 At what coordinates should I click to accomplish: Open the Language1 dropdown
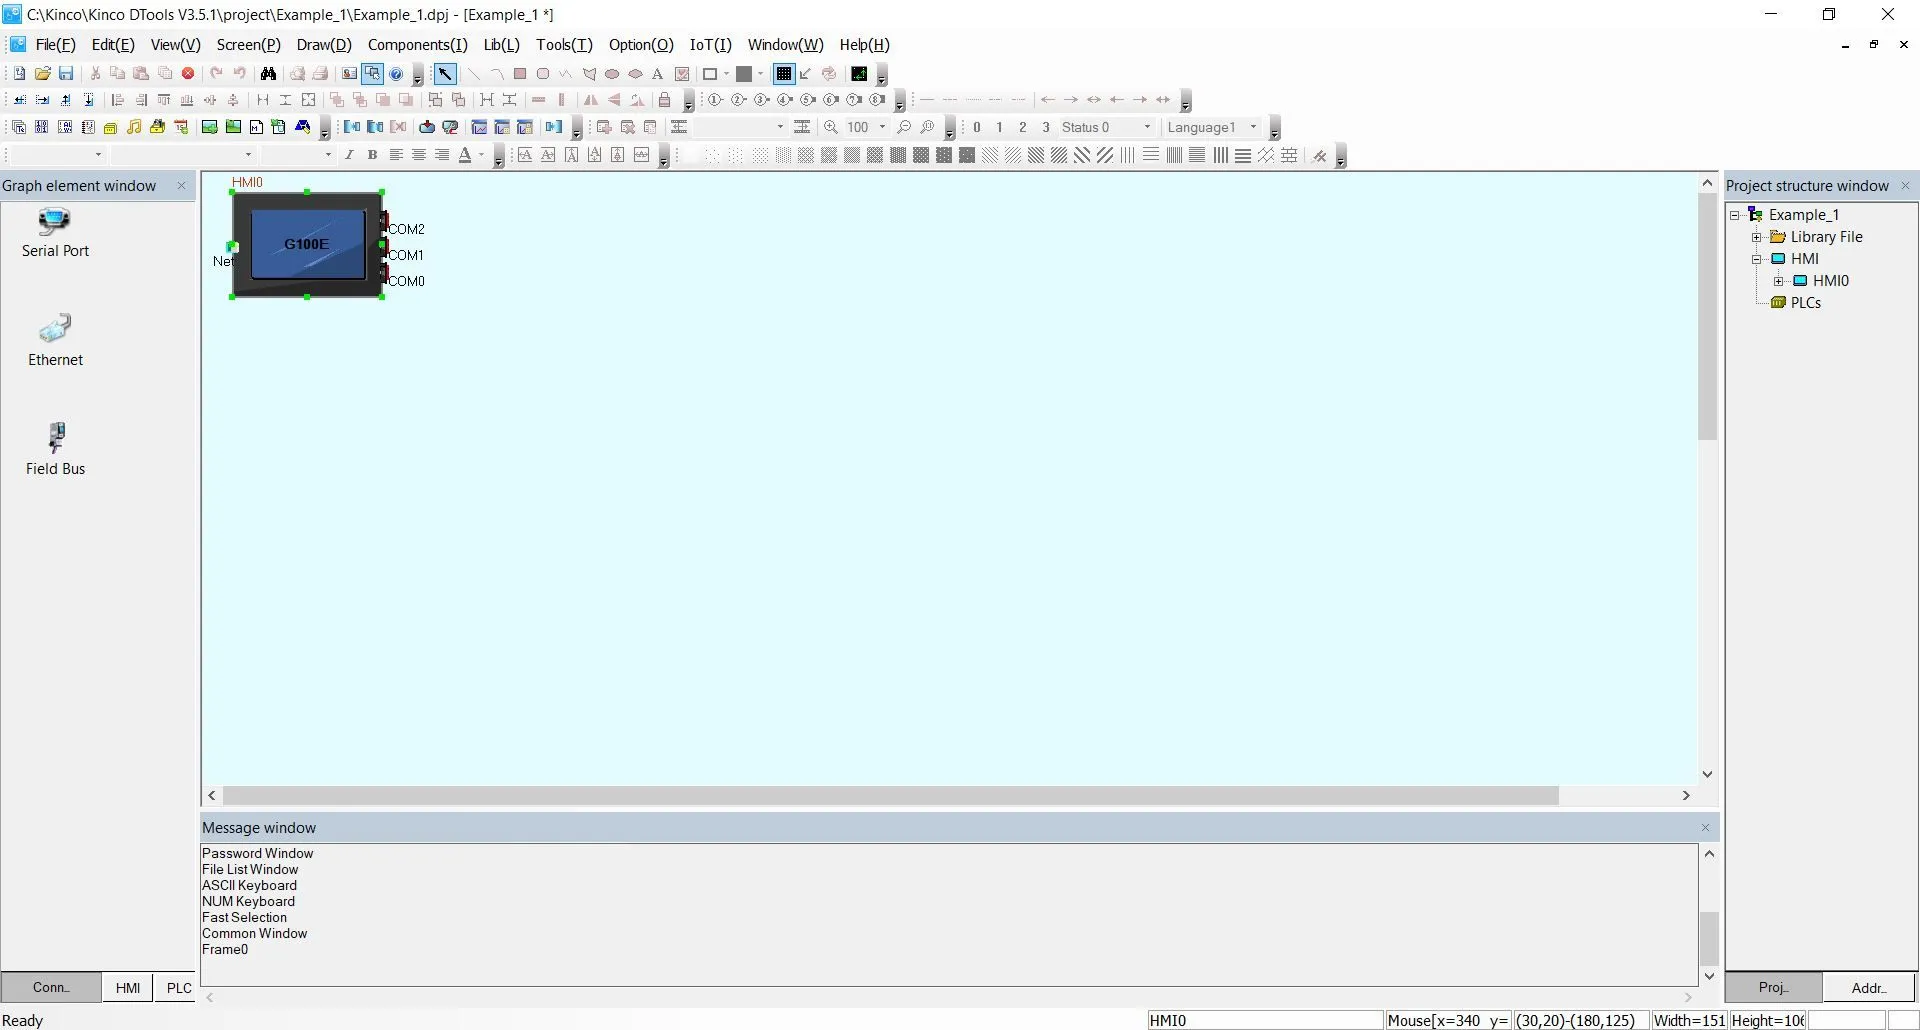point(1253,127)
